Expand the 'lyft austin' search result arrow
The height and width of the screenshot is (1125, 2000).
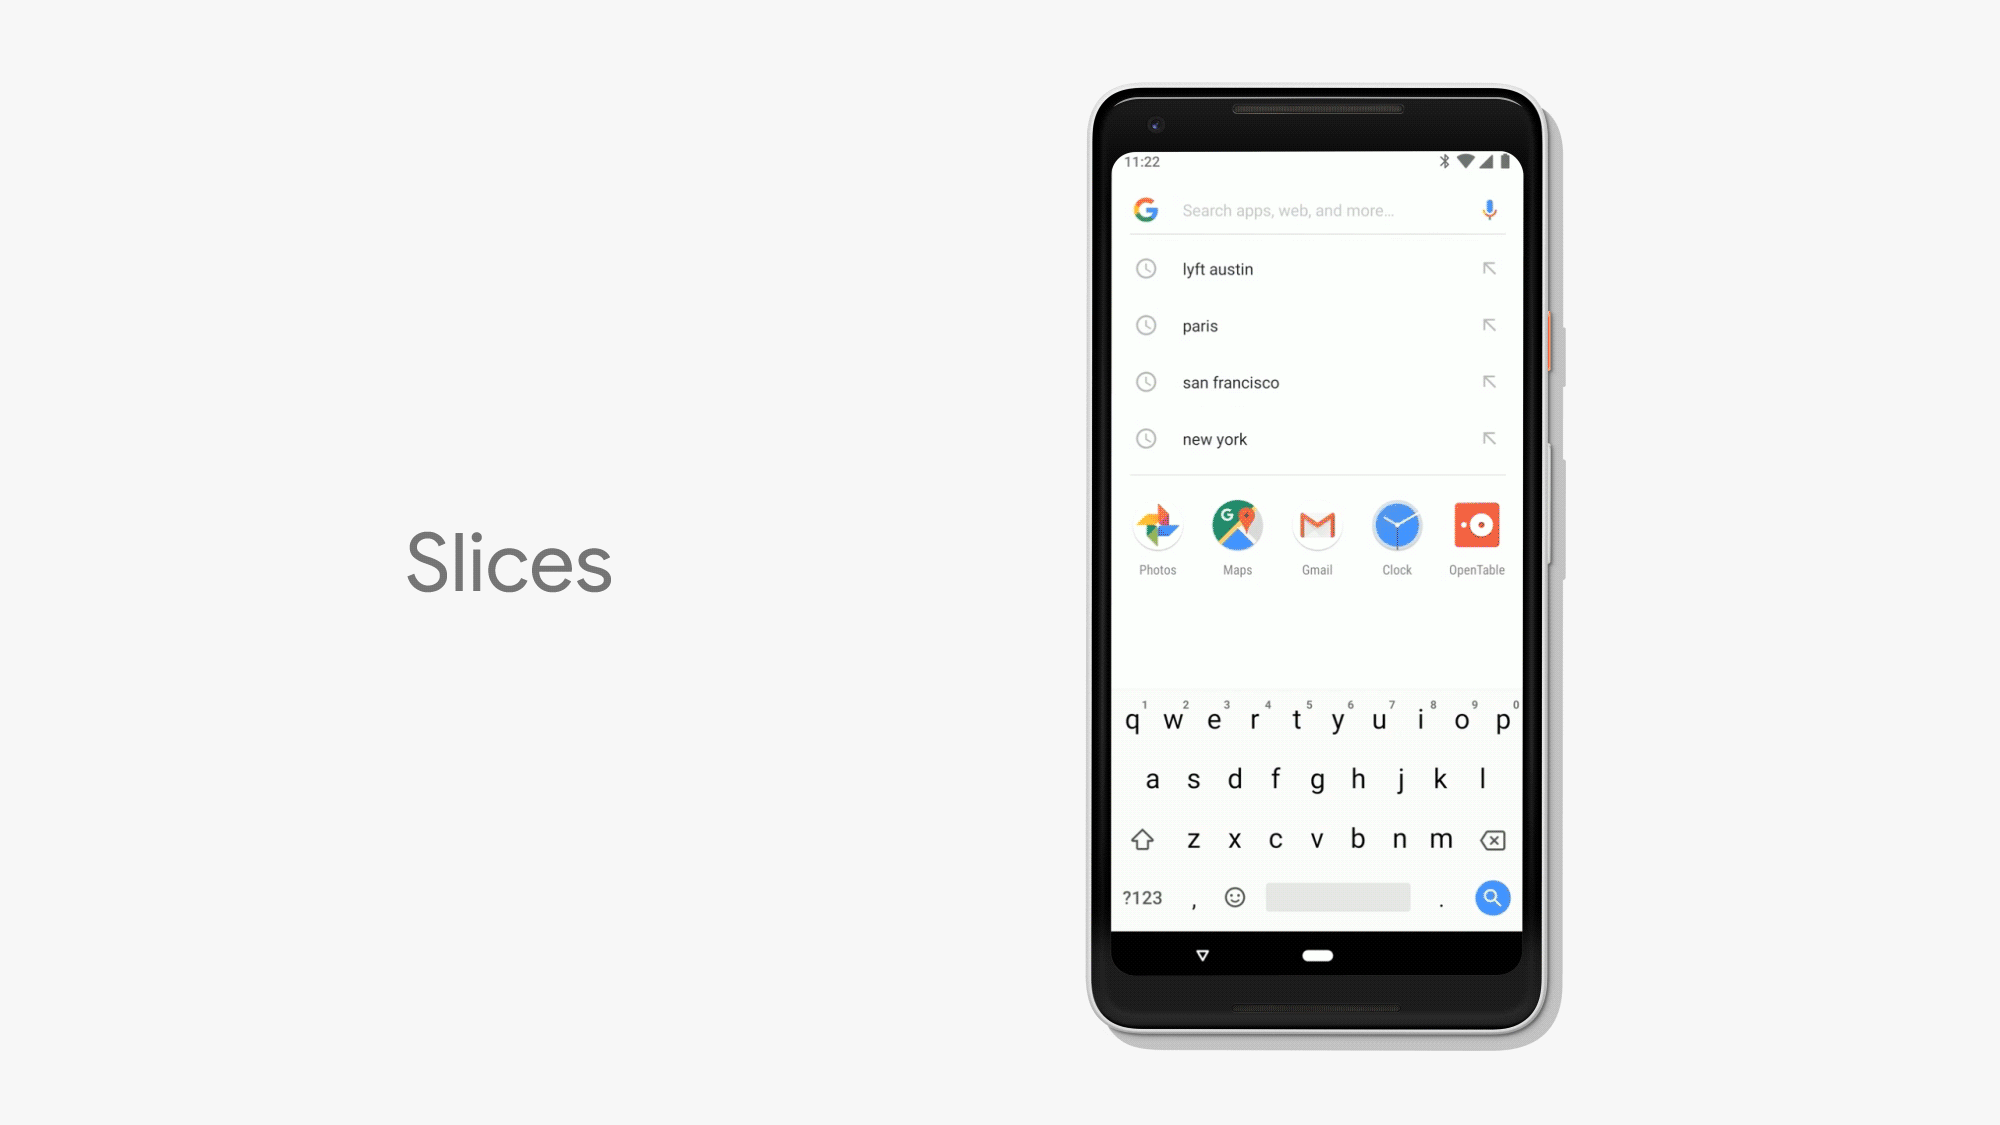point(1488,268)
